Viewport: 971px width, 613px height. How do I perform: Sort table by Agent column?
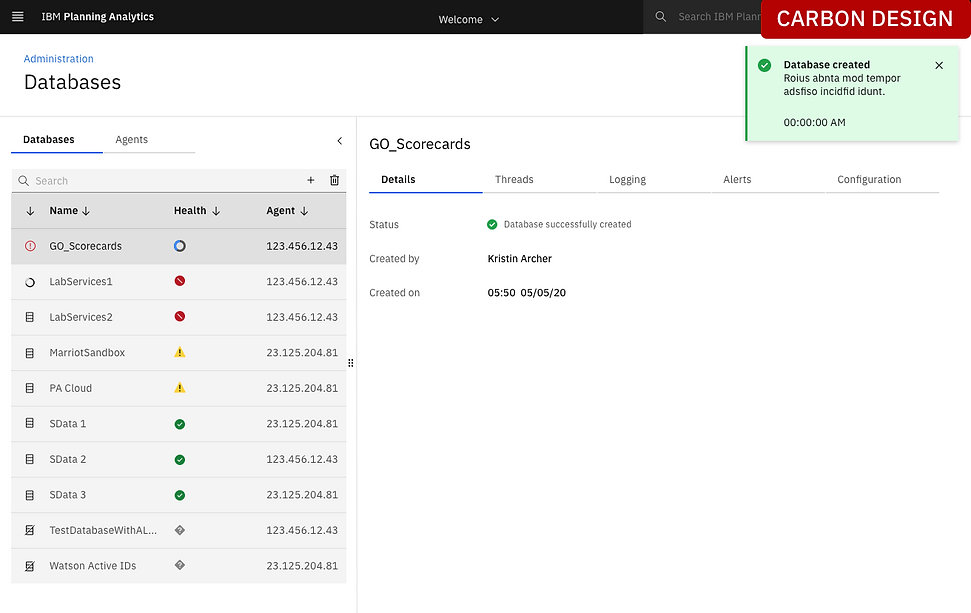(x=287, y=211)
